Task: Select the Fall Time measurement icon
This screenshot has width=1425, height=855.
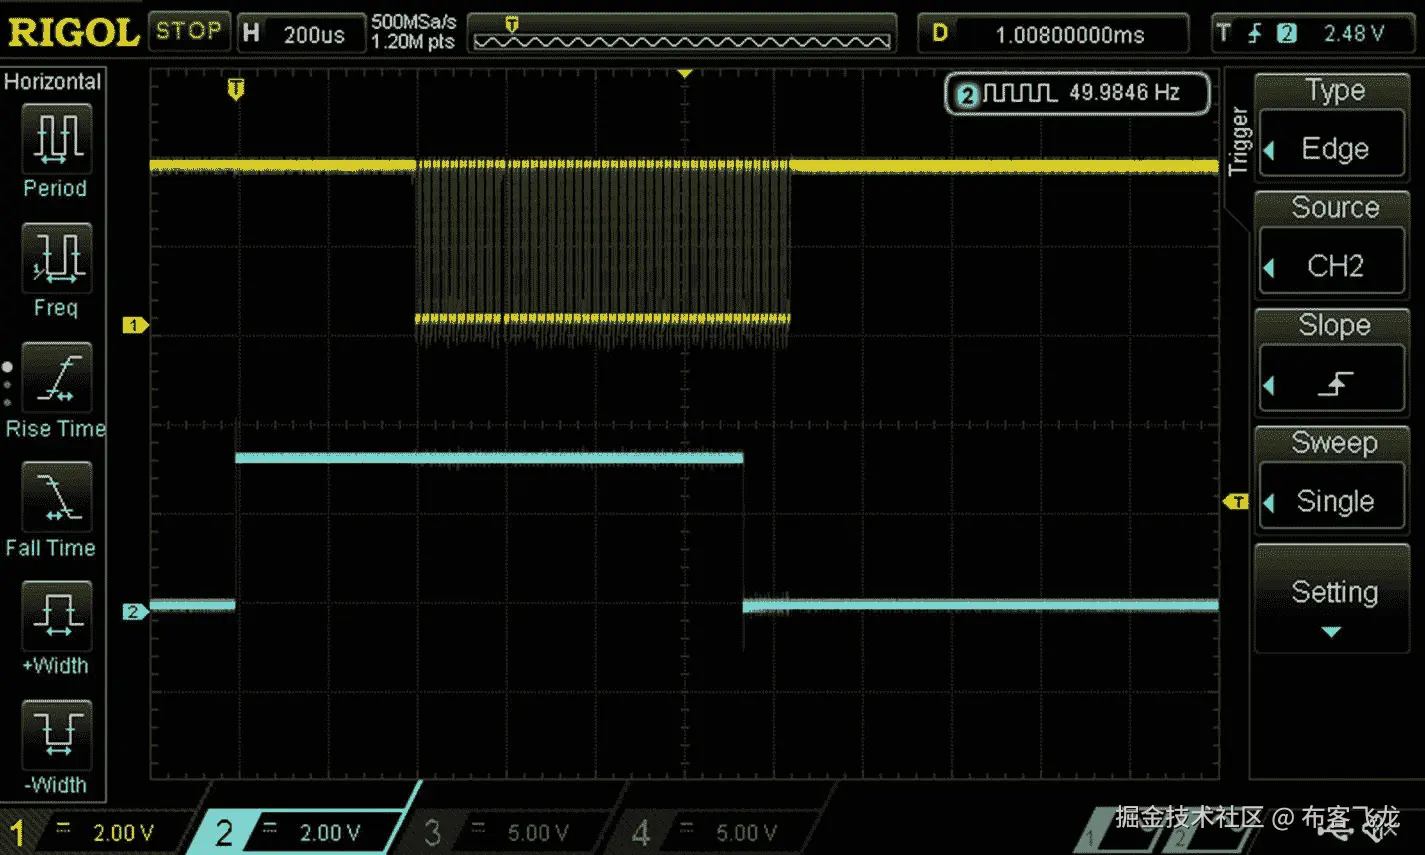Action: (x=57, y=496)
